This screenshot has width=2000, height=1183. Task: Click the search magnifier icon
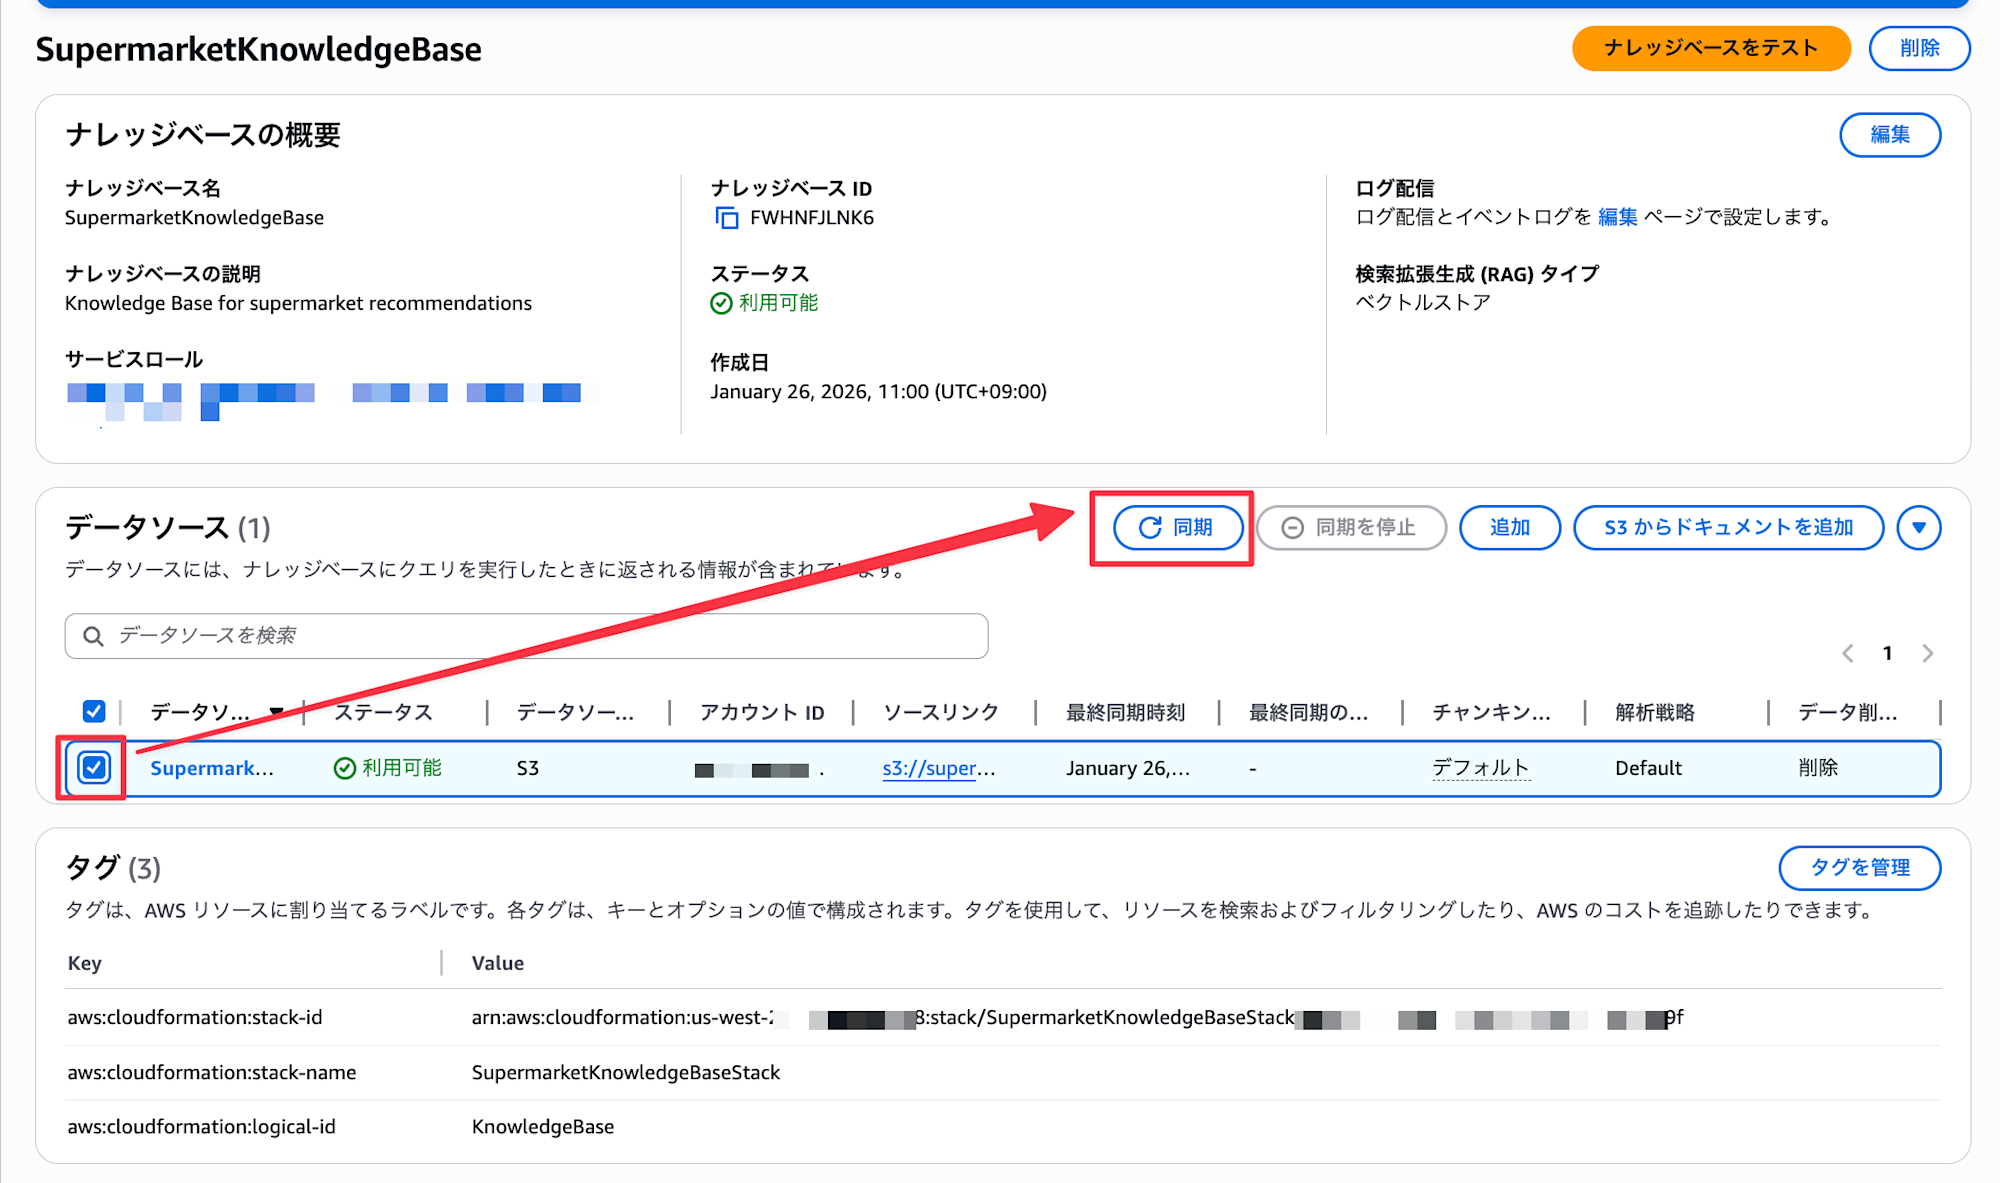(x=93, y=636)
